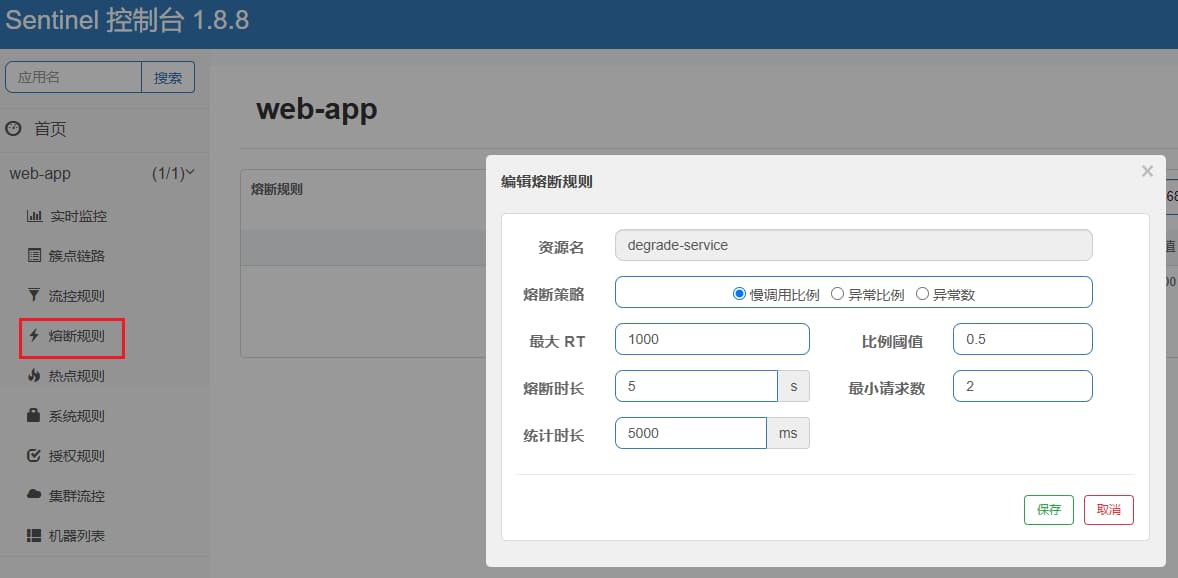Open 首页 in the sidebar
The width and height of the screenshot is (1178, 578).
50,129
